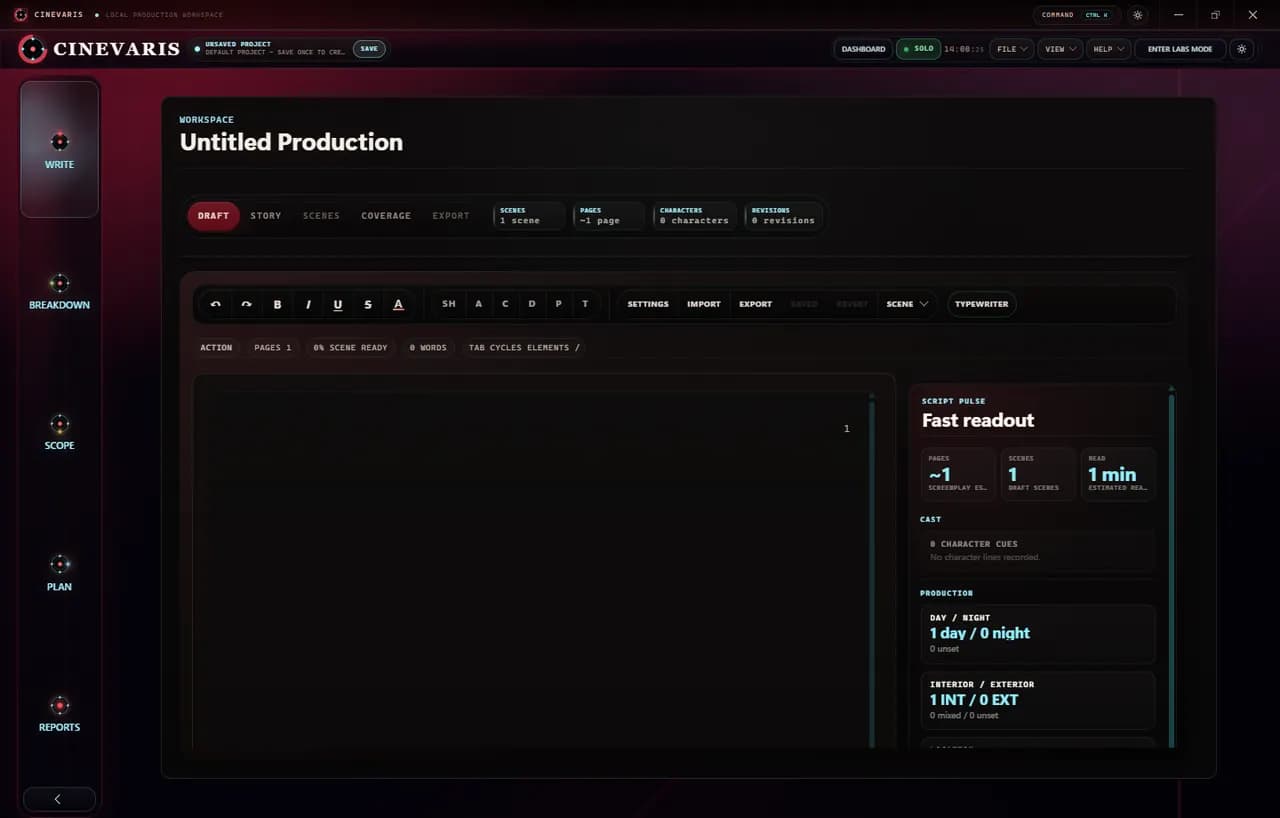
Task: Open the Dashboard
Action: (863, 49)
